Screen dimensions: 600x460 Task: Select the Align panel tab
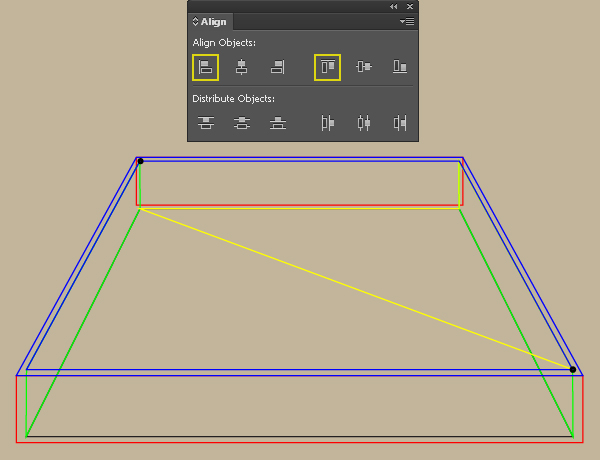(211, 22)
